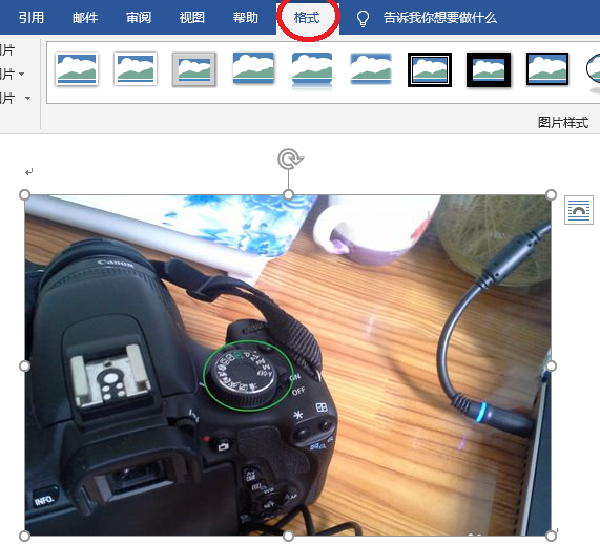600x544 pixels.
Task: Click the rotation handle above the picture
Action: (x=289, y=158)
